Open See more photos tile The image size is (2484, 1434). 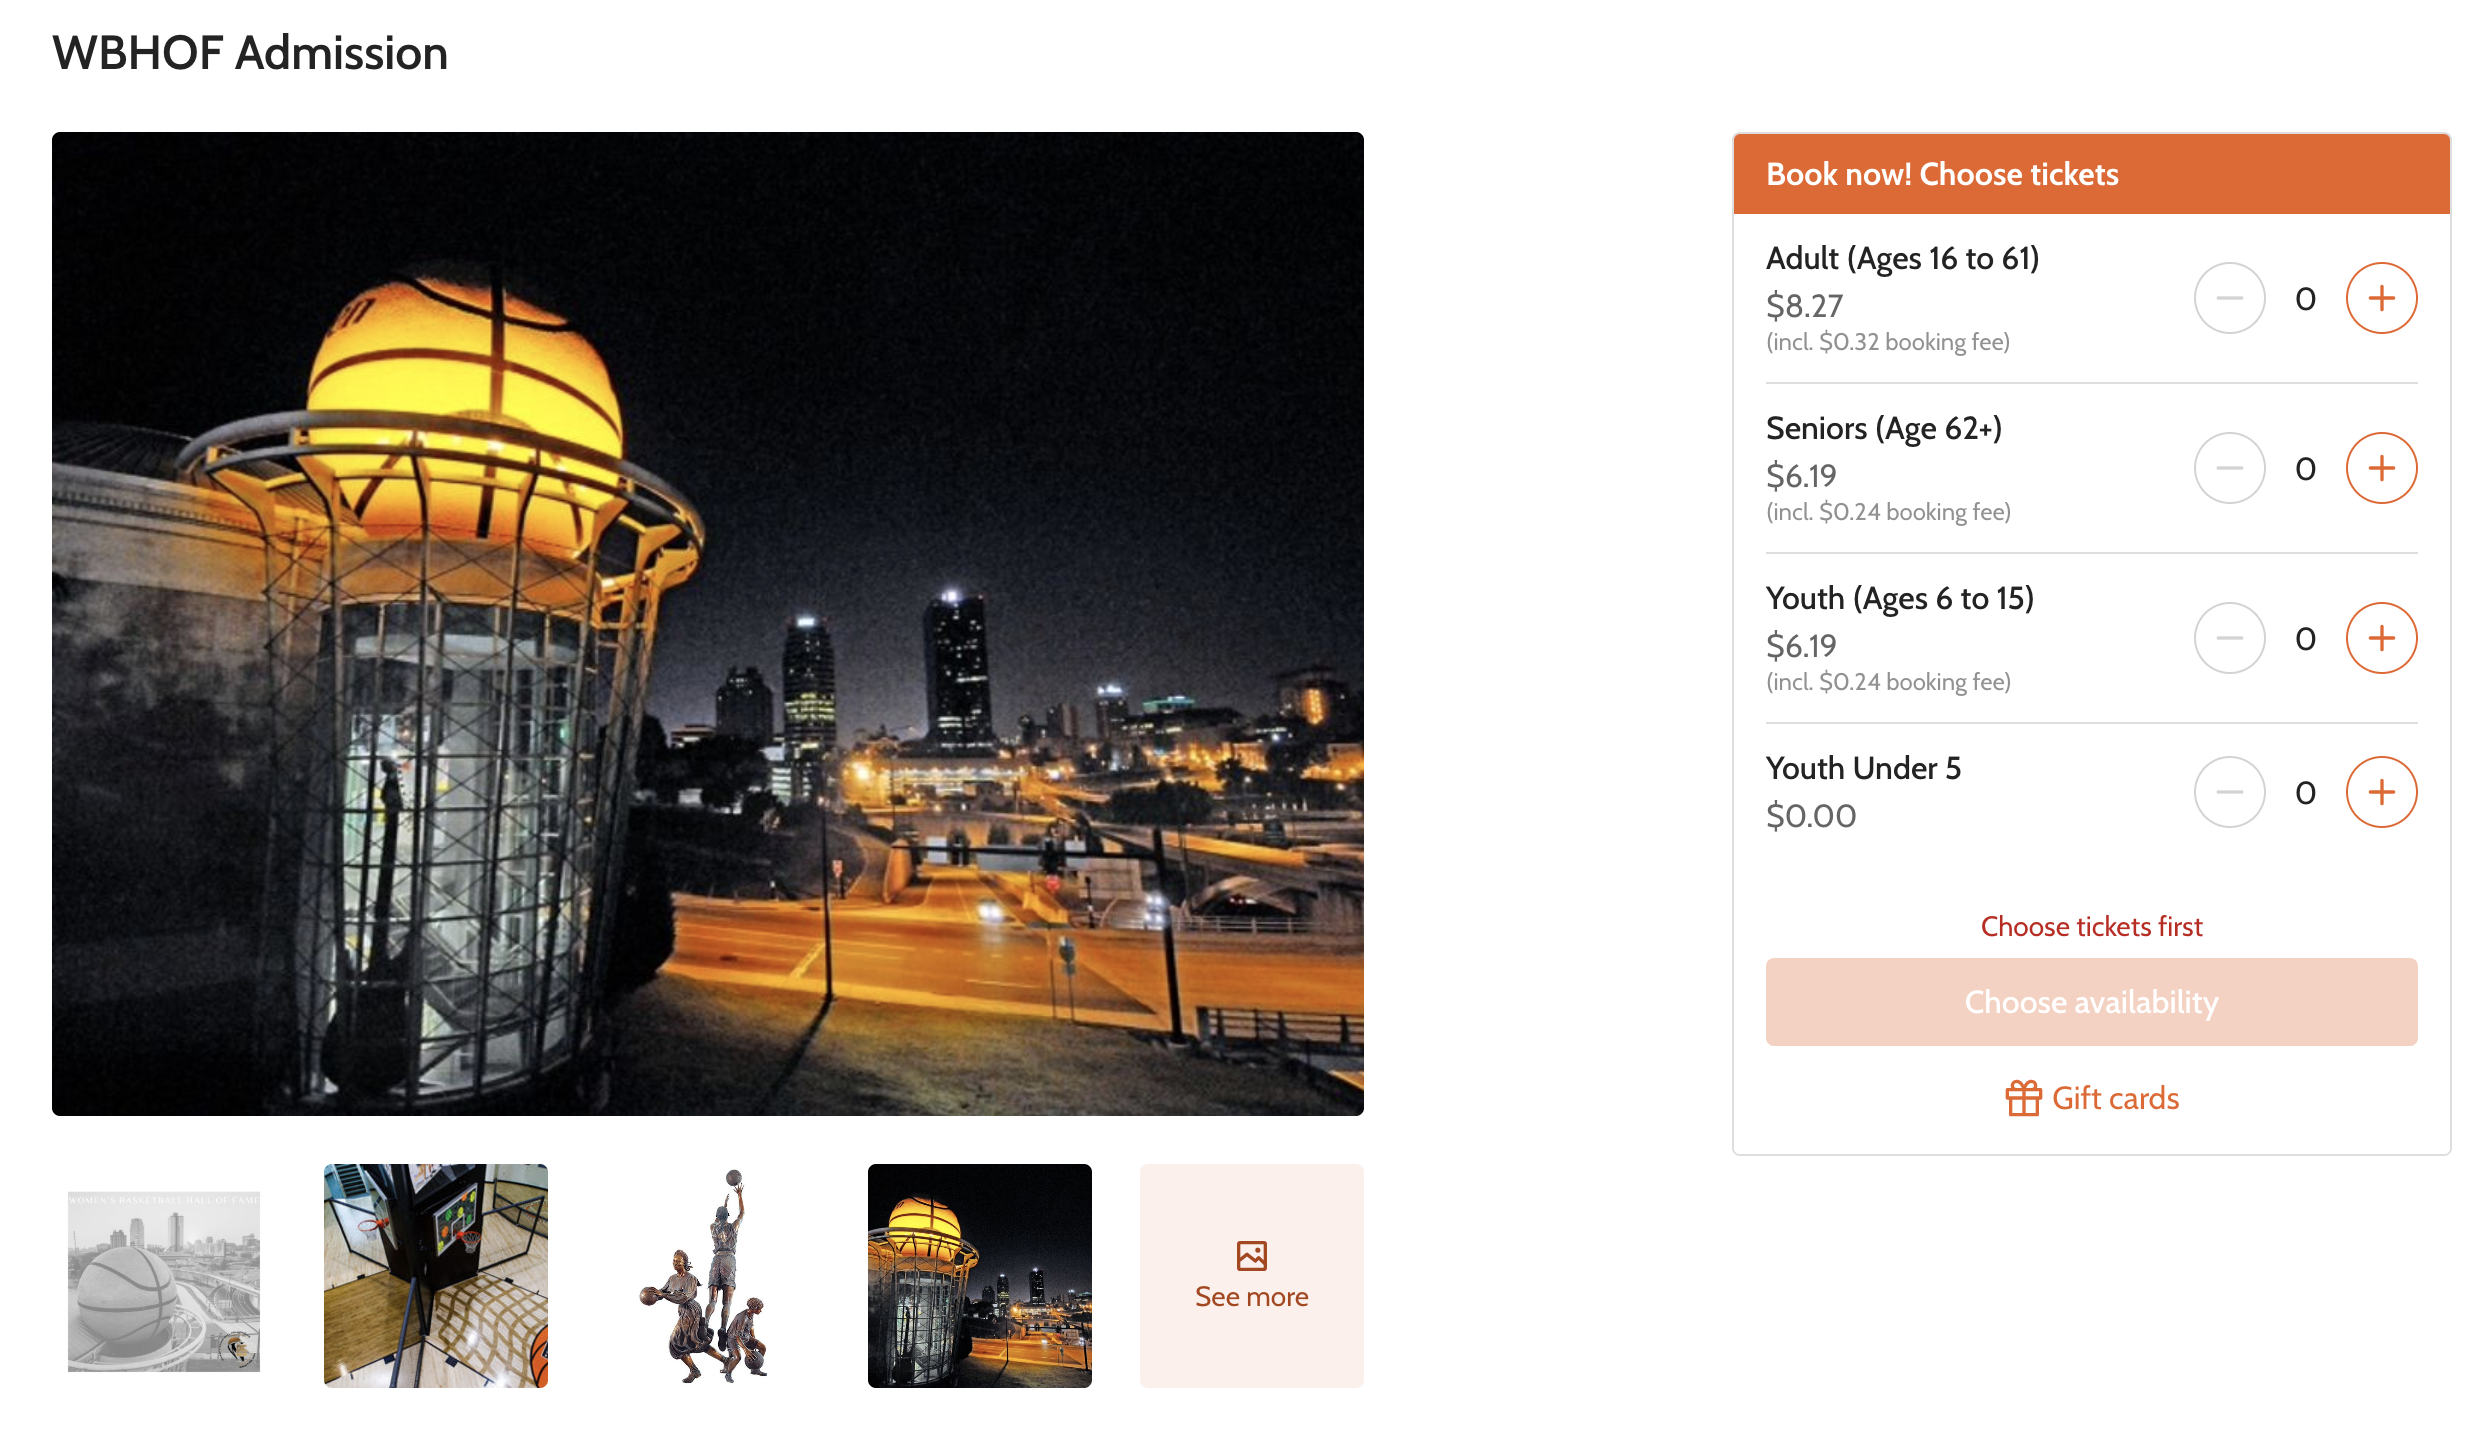(1251, 1276)
